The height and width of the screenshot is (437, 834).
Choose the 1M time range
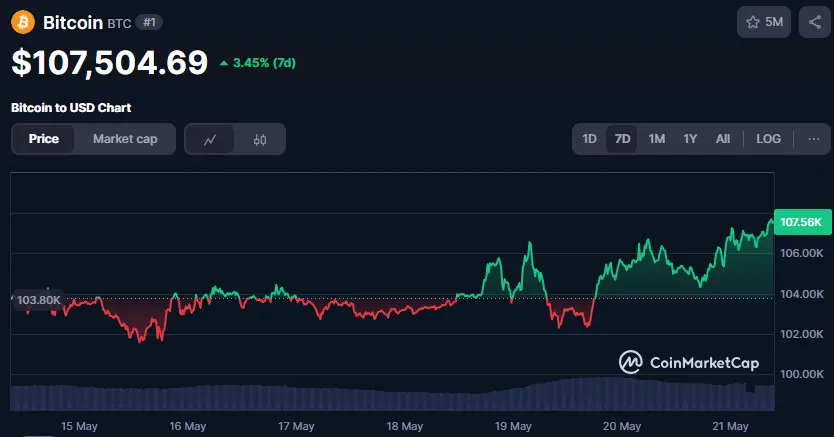tap(656, 139)
